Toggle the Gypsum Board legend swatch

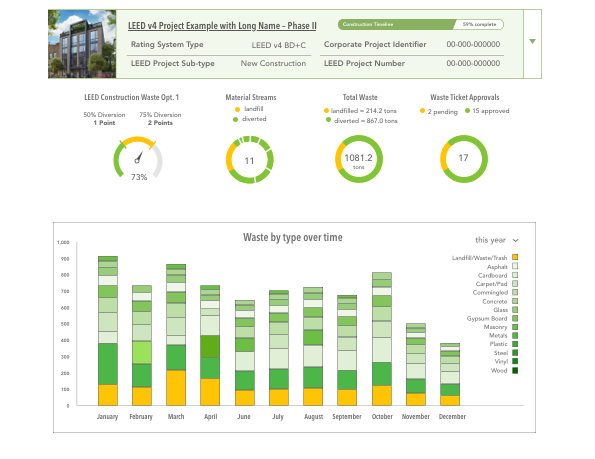(x=515, y=318)
